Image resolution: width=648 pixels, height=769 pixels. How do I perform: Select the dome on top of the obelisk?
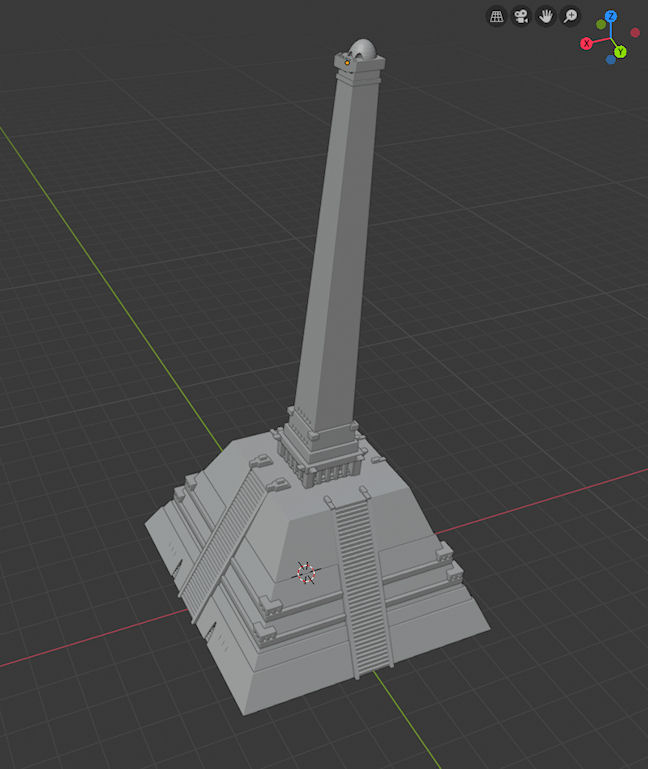click(x=364, y=49)
